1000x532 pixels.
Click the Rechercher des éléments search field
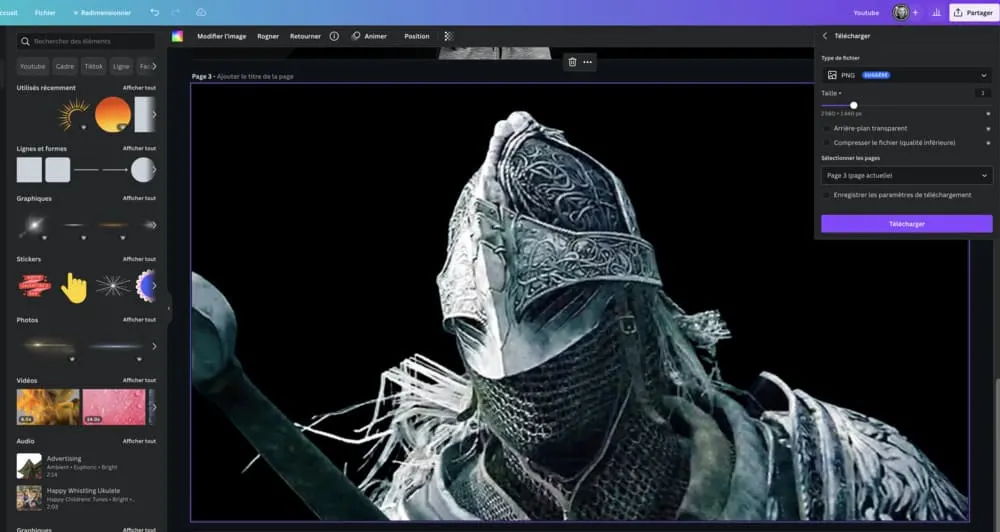(86, 41)
